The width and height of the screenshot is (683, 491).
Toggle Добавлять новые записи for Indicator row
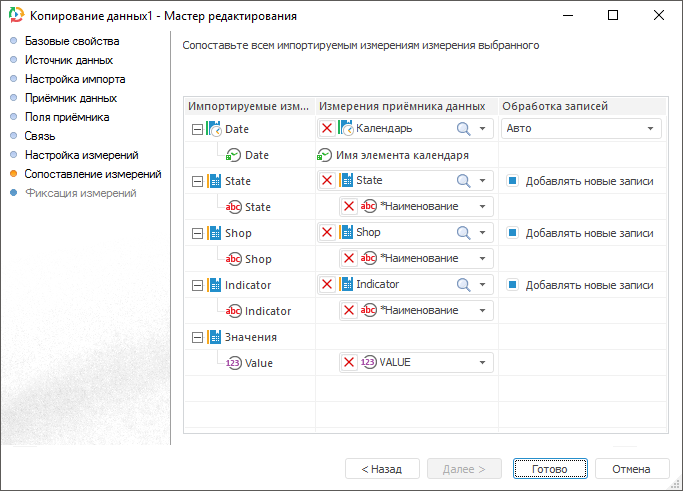pos(511,285)
